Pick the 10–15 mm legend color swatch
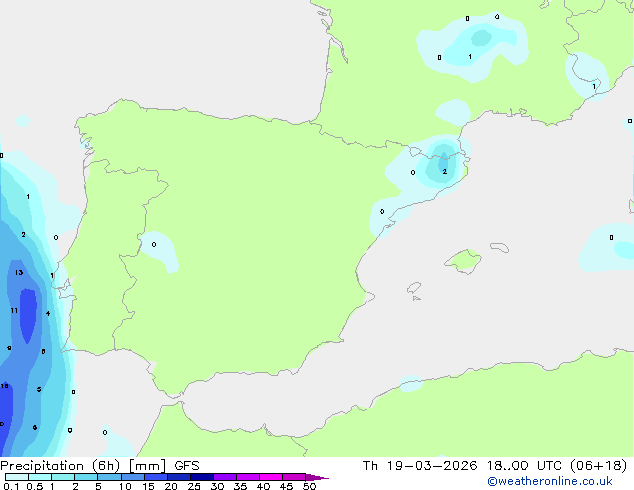Screen dimensions: 634x490 point(133,477)
